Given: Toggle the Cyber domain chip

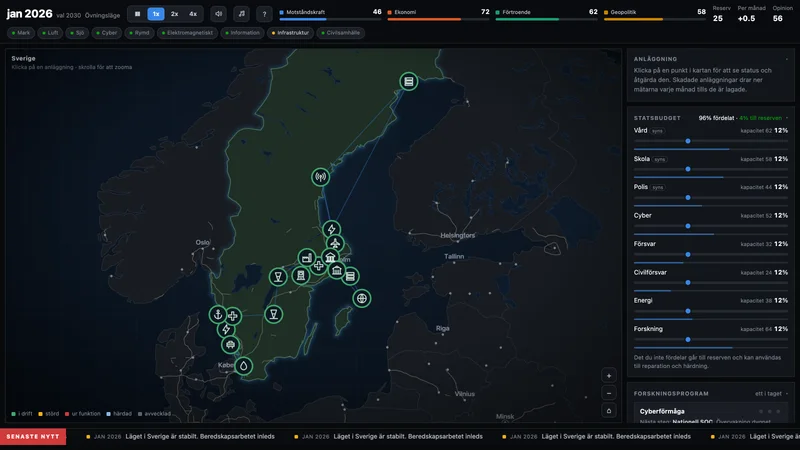Looking at the screenshot, I should pyautogui.click(x=107, y=33).
